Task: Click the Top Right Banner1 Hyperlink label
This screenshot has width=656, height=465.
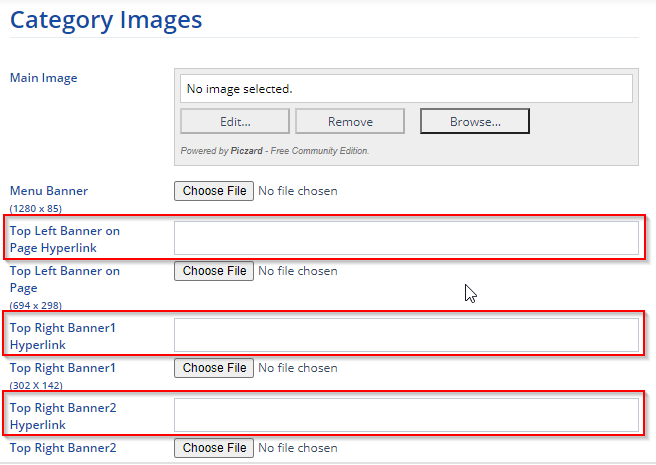Action: pyautogui.click(x=62, y=336)
